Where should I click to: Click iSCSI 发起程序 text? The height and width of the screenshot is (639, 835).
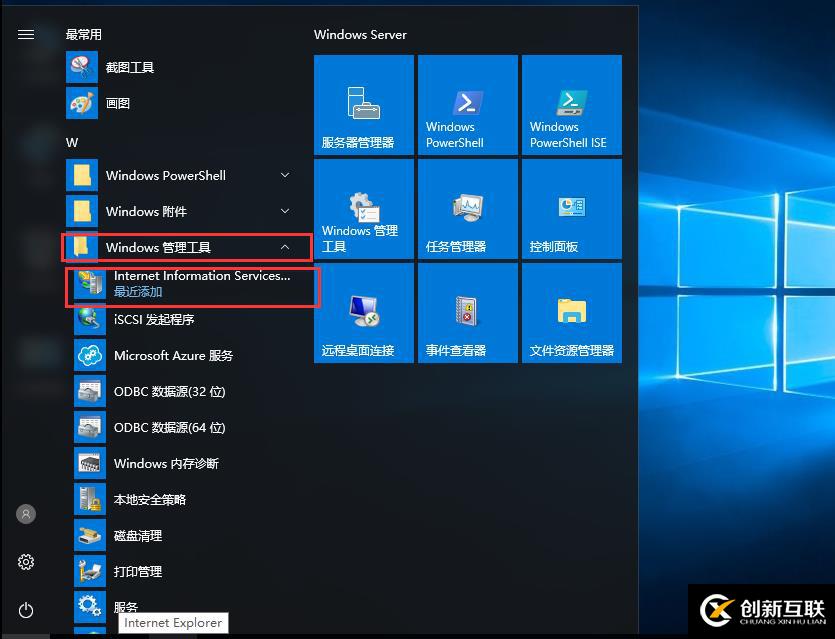(154, 320)
